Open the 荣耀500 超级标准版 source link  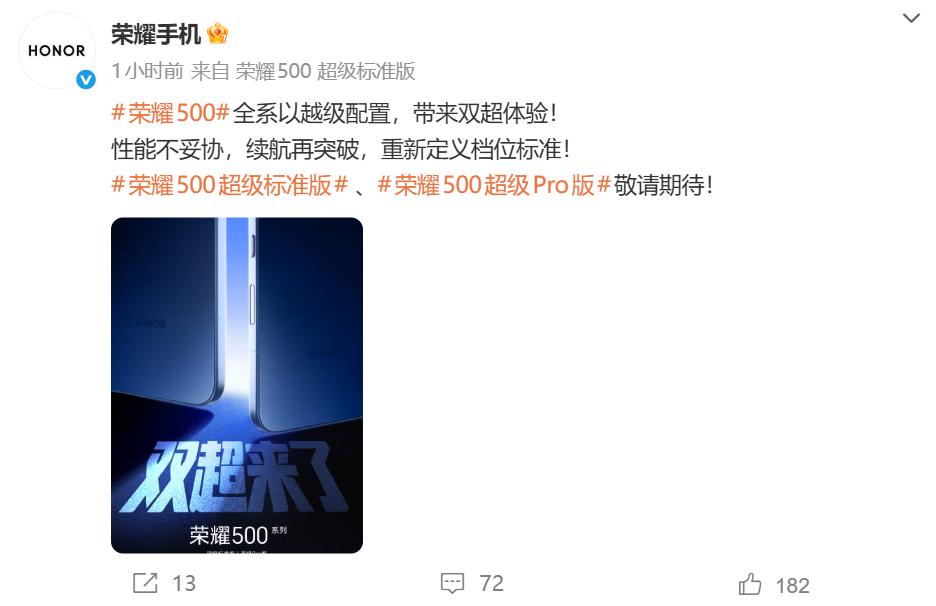click(x=325, y=71)
